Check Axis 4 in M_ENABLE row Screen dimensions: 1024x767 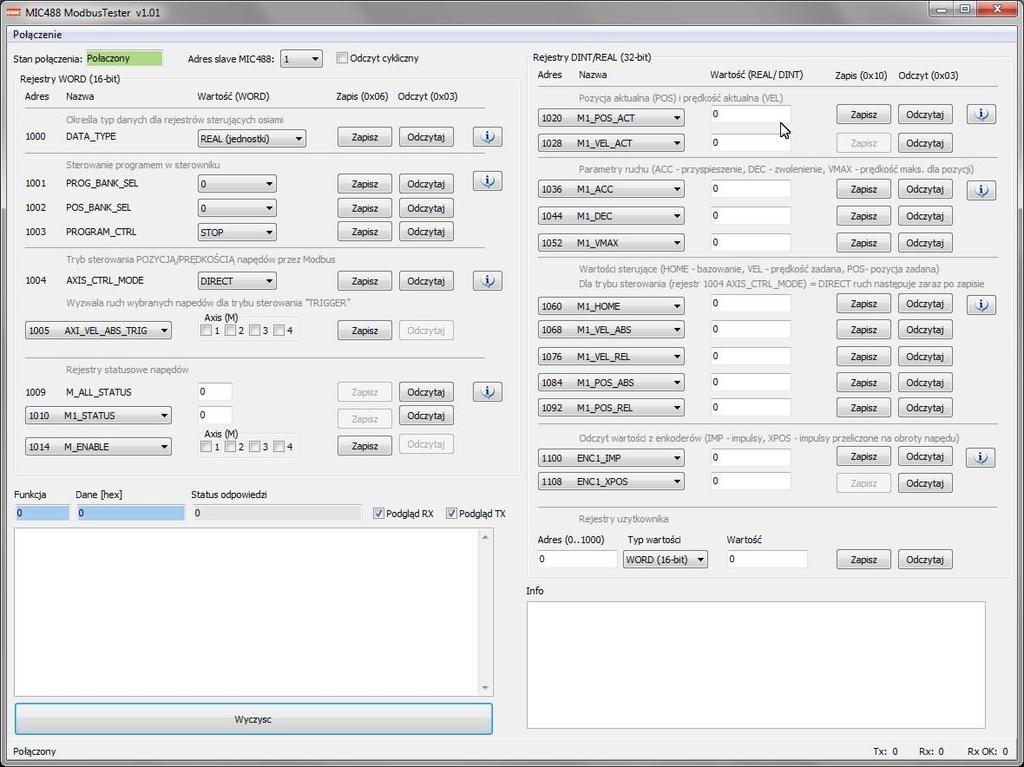(x=279, y=447)
